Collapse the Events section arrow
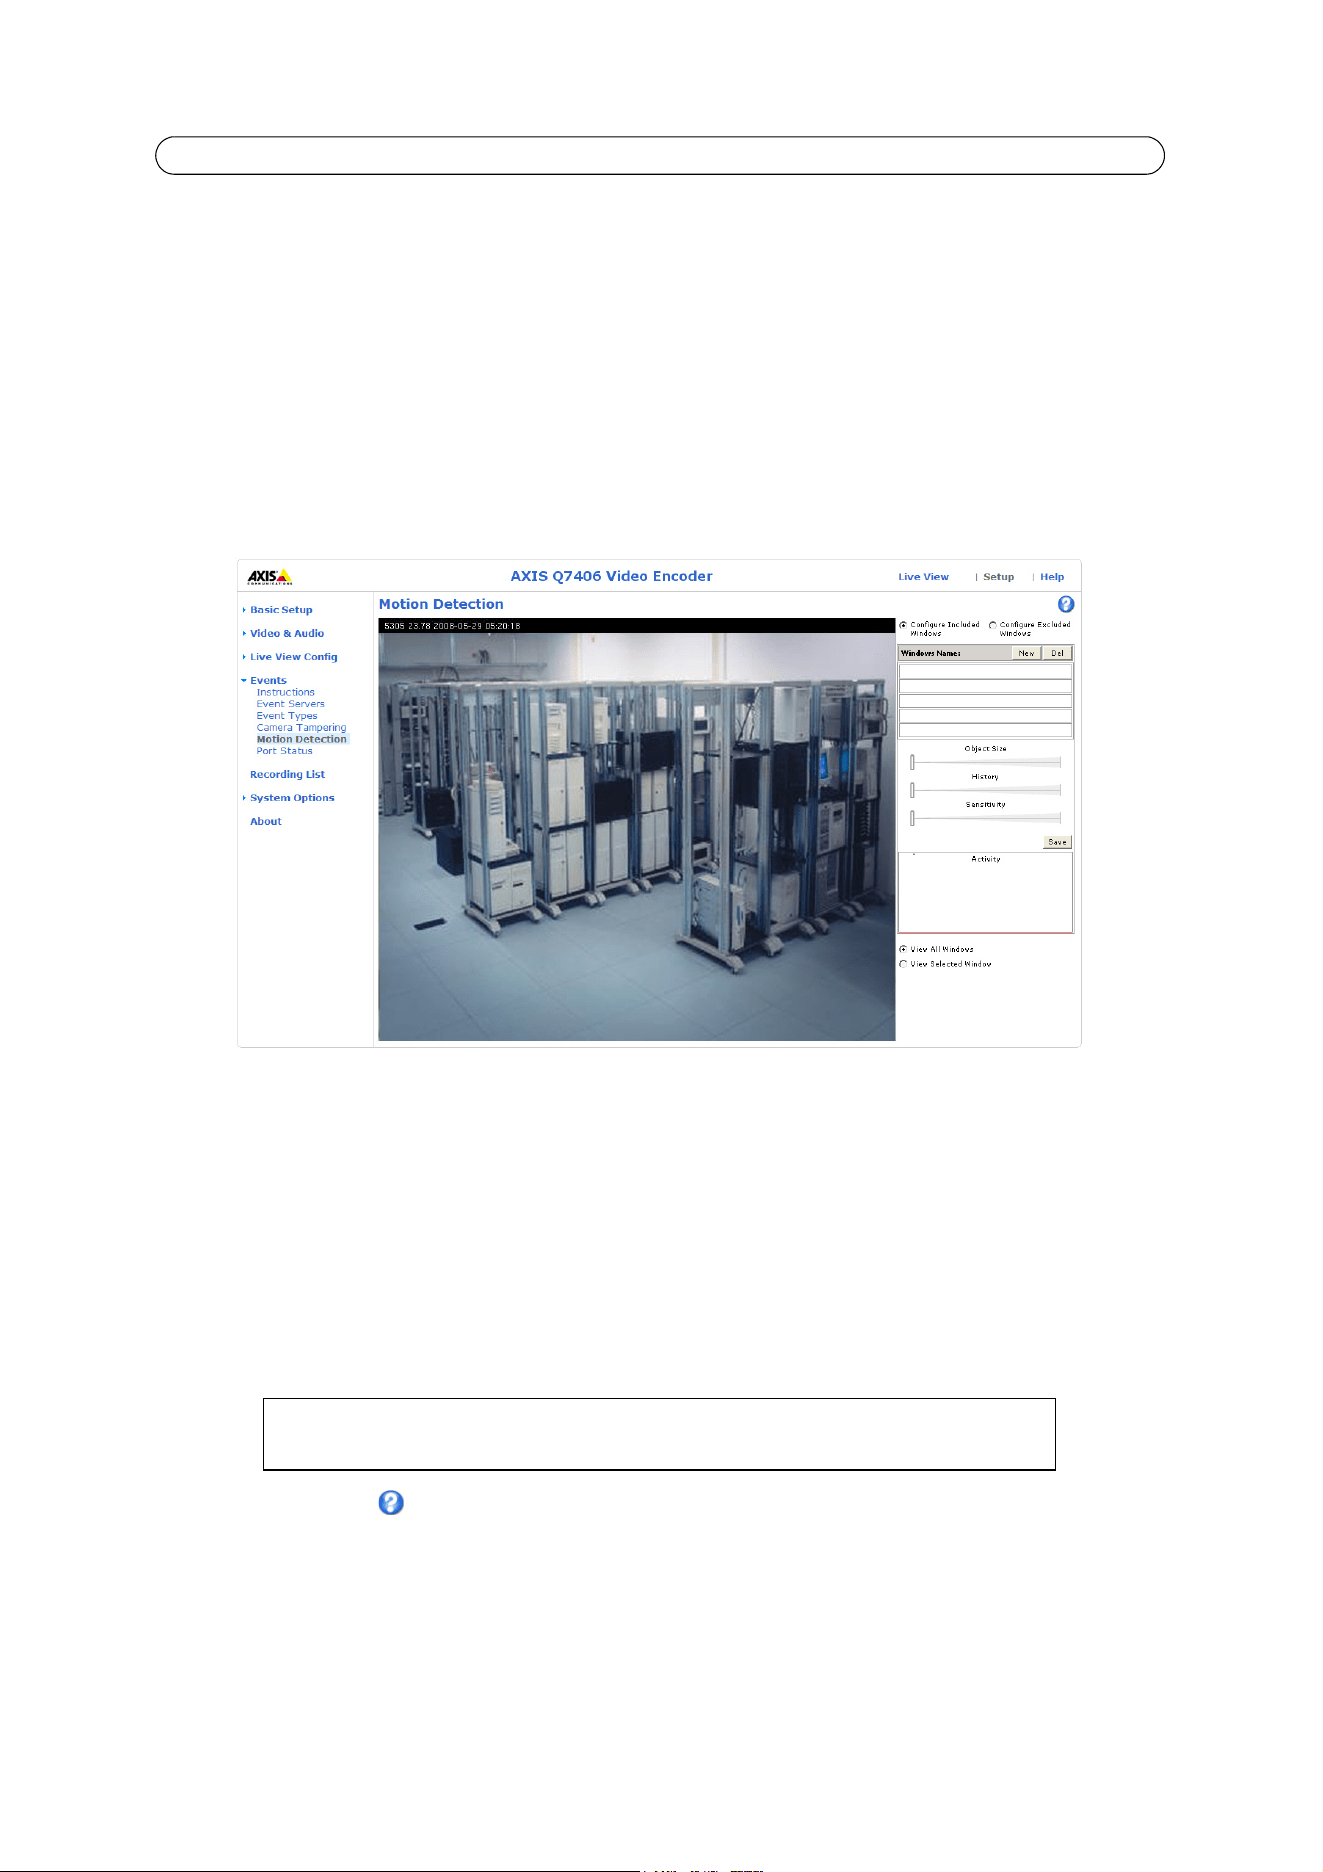1323x1872 pixels. (x=244, y=680)
